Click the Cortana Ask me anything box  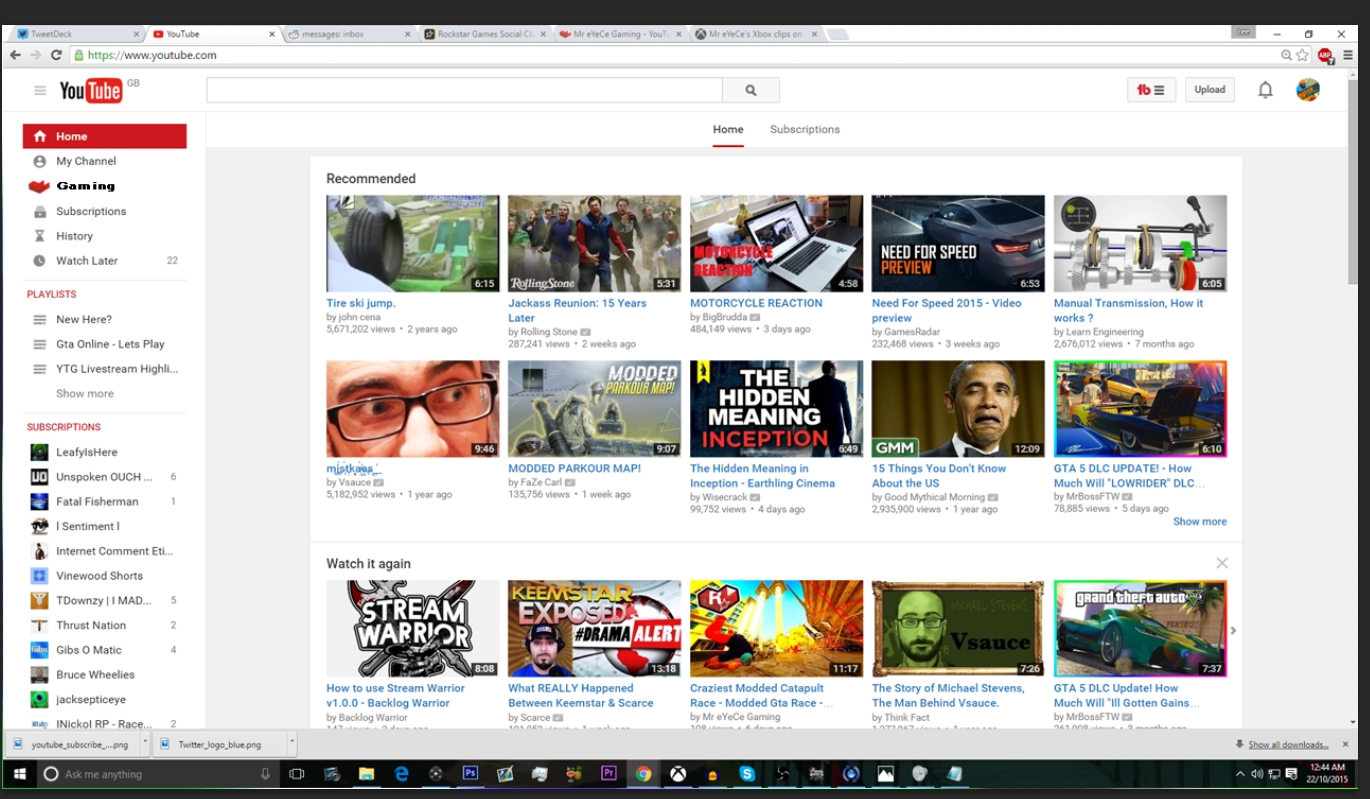coord(157,774)
